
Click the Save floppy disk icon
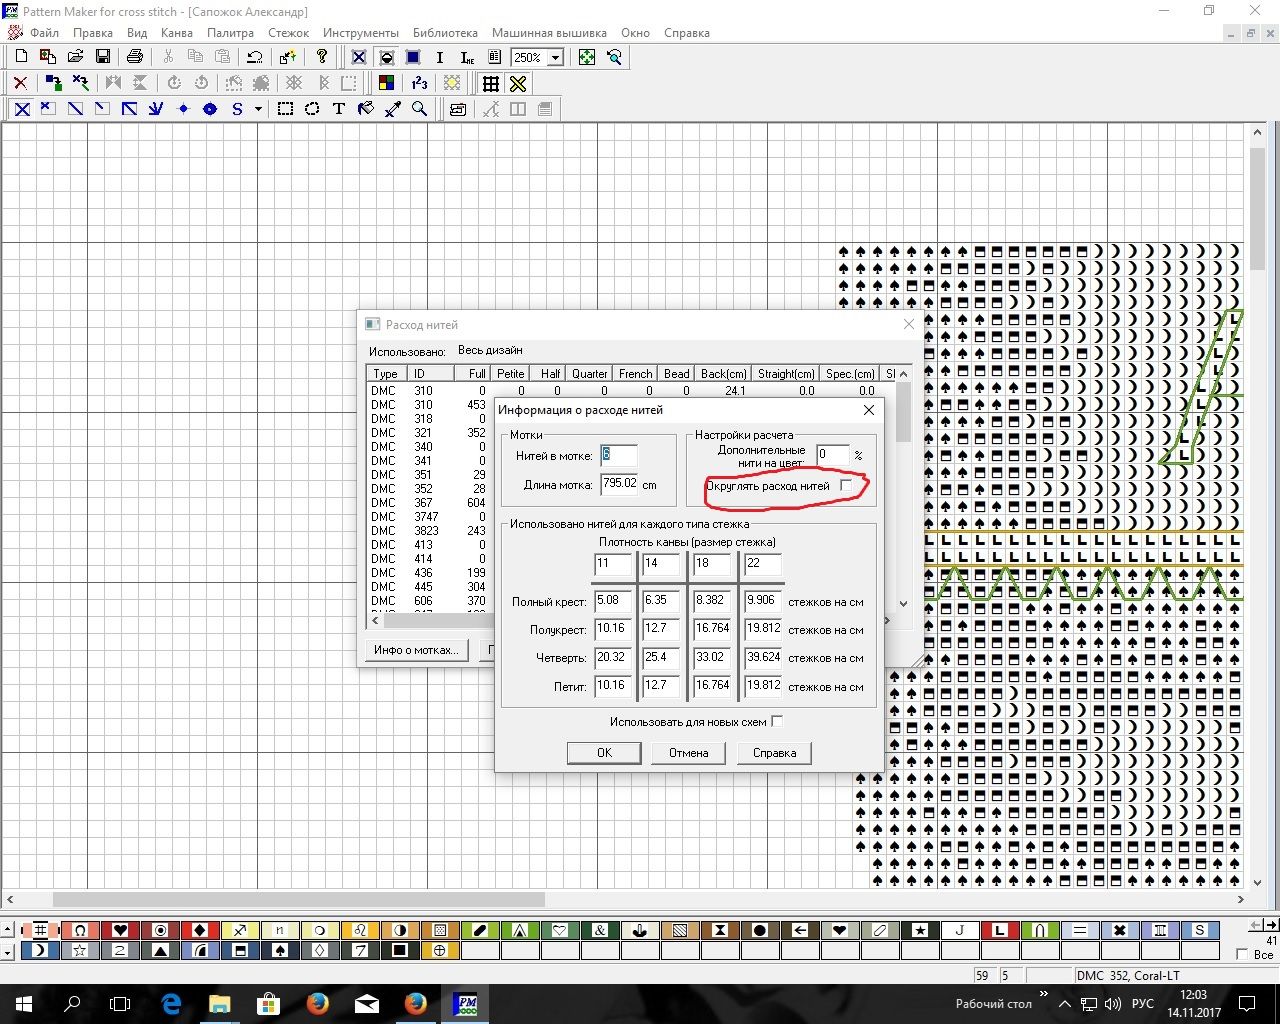pos(103,57)
